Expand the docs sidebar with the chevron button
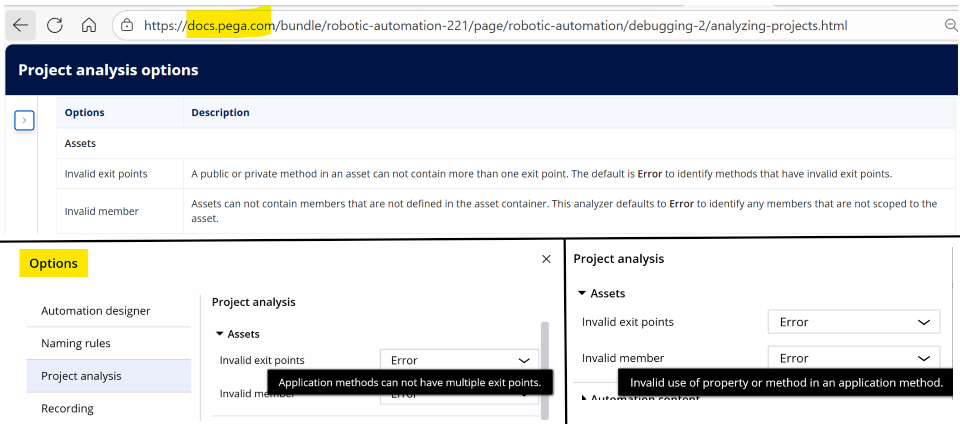The height and width of the screenshot is (424, 960). click(x=25, y=120)
